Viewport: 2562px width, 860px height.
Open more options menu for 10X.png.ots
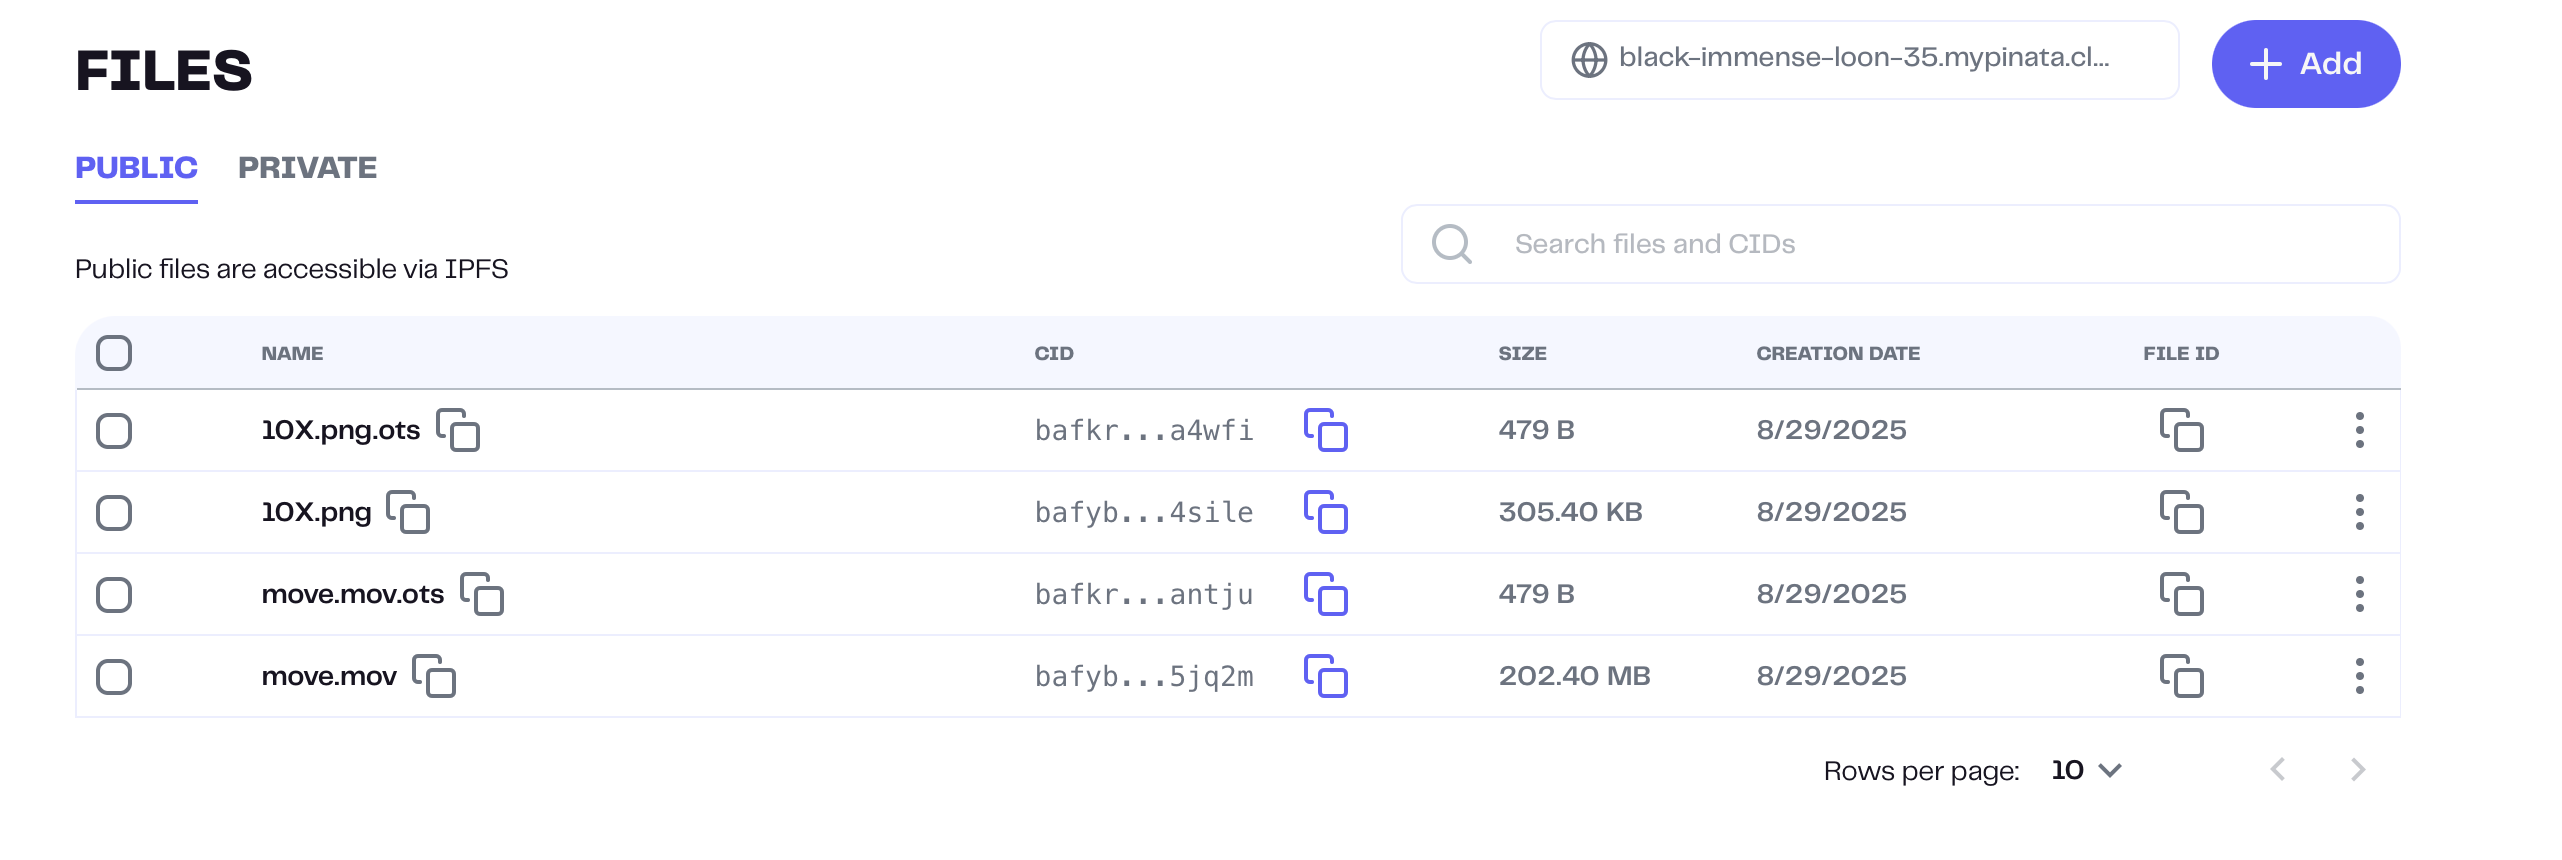pyautogui.click(x=2359, y=430)
